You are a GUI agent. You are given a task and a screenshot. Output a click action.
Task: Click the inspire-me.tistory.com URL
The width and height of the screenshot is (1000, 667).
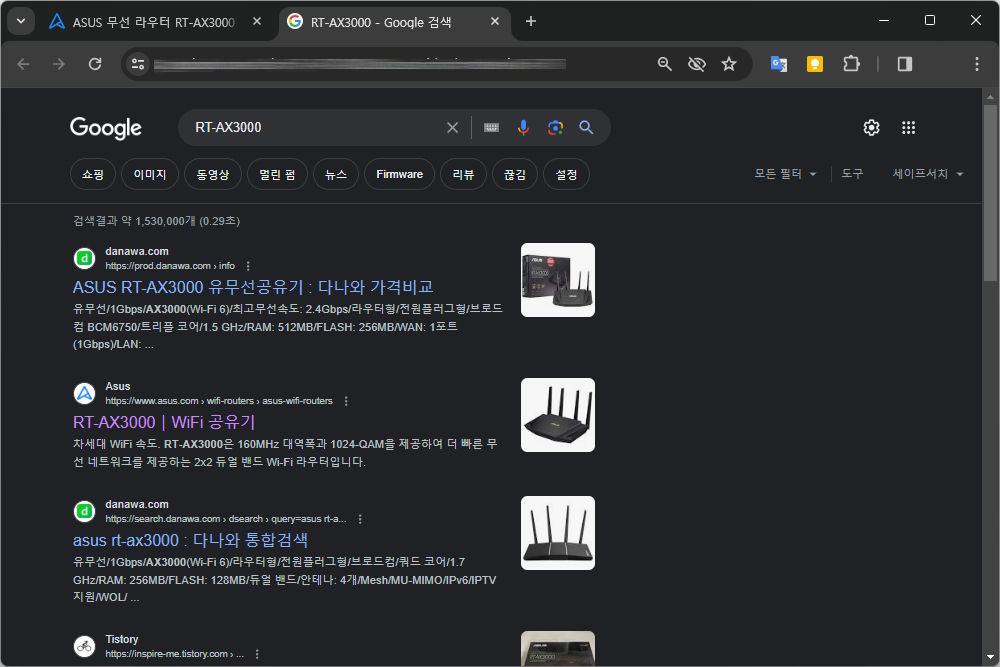pyautogui.click(x=174, y=654)
